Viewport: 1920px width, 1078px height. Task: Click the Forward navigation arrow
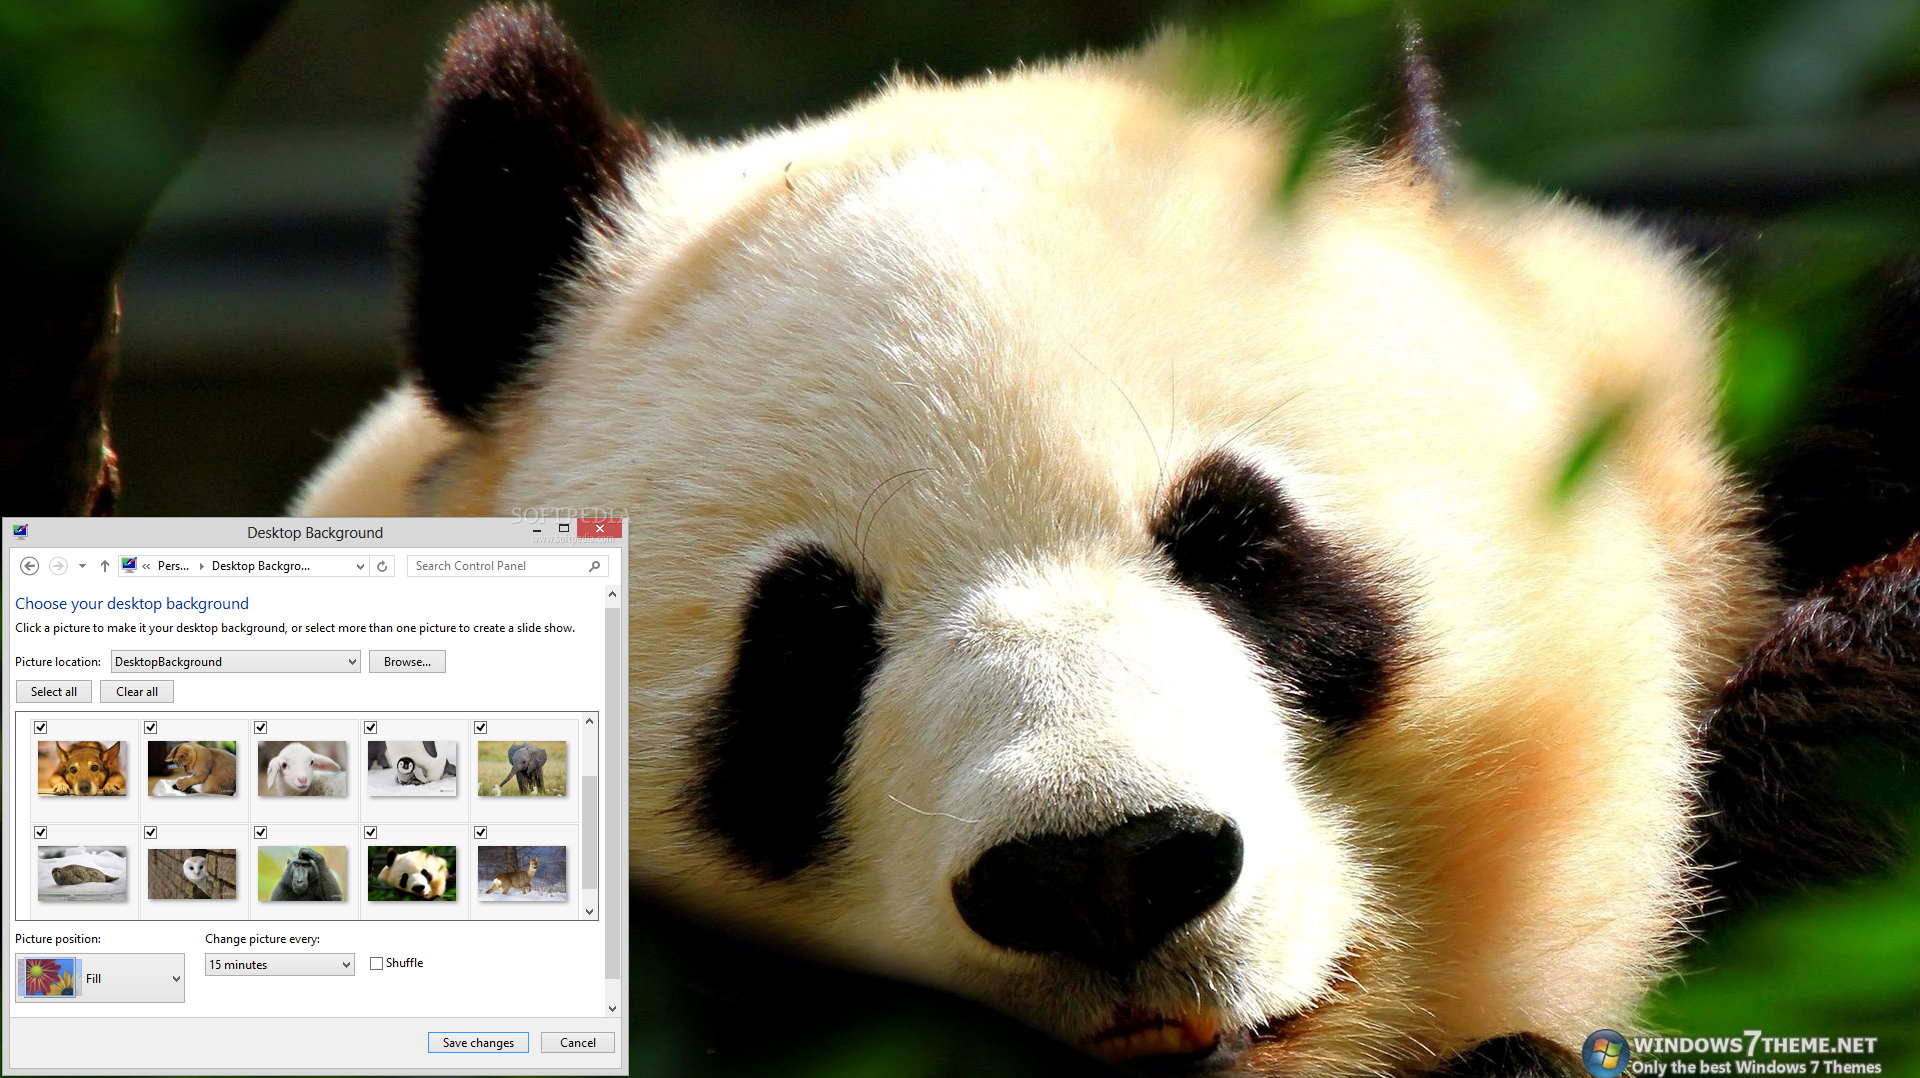(58, 566)
